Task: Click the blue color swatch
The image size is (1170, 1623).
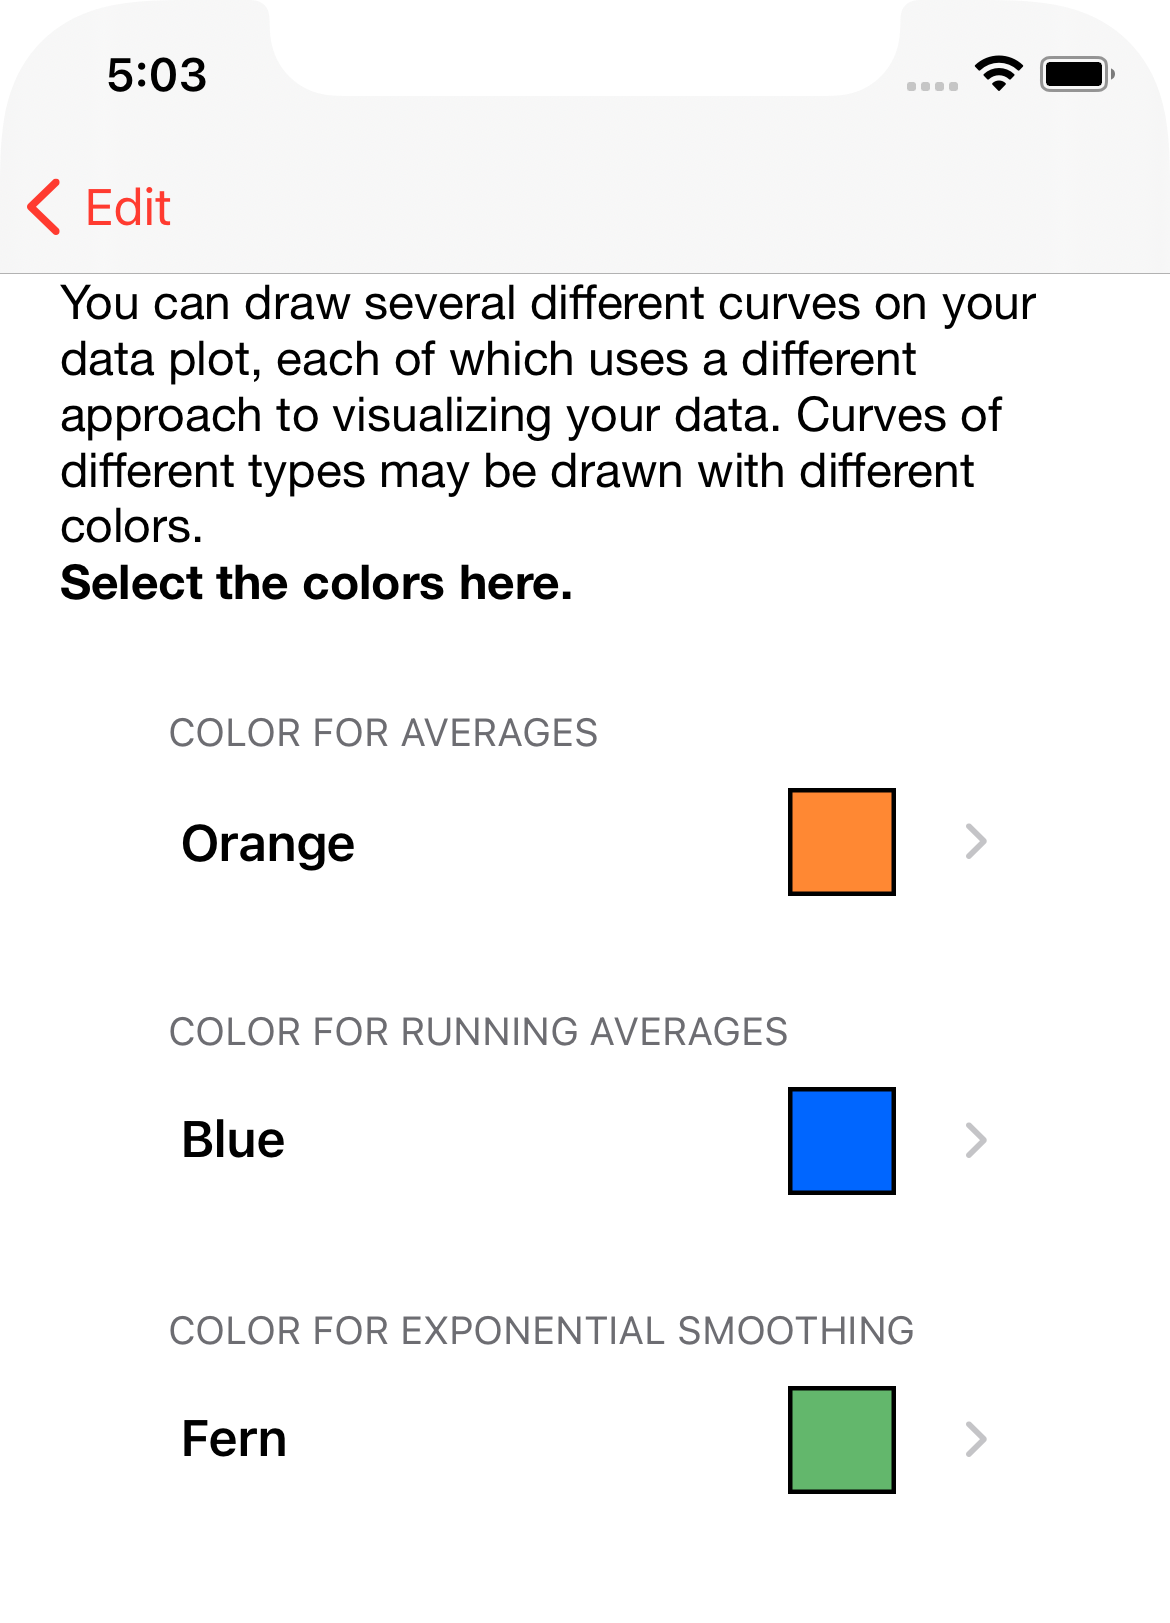Action: [x=841, y=1140]
